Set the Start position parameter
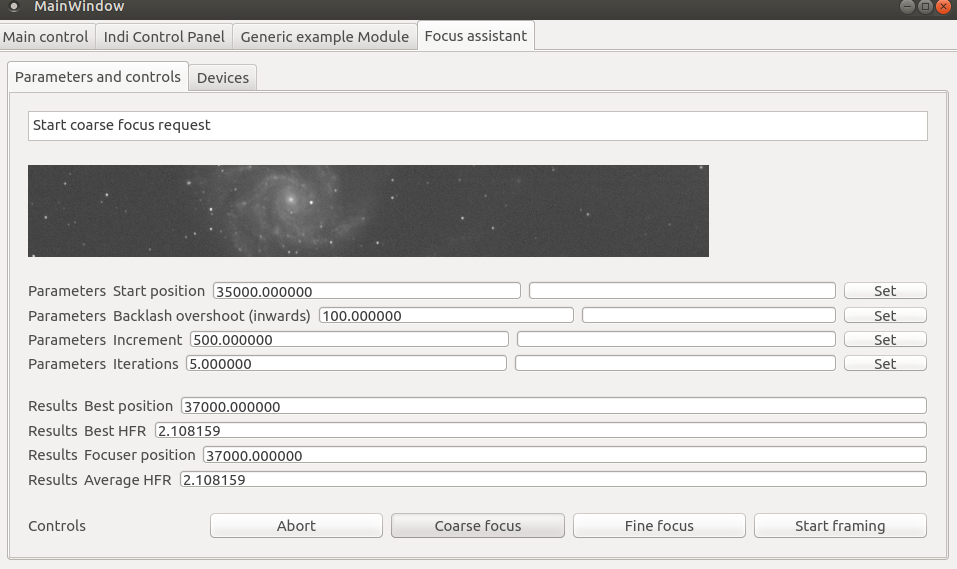Viewport: 957px width, 569px height. click(x=885, y=291)
